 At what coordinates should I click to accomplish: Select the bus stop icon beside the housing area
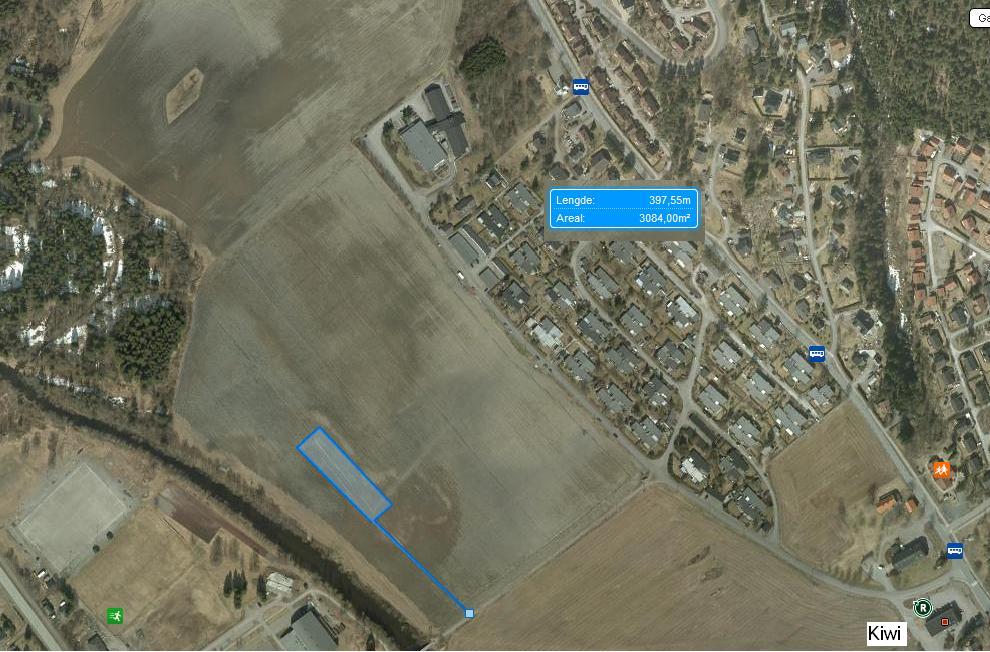pyautogui.click(x=817, y=353)
